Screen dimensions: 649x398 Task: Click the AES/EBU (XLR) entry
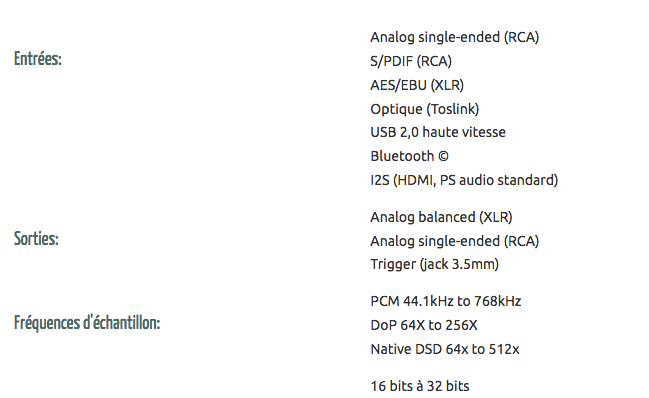[x=417, y=85]
